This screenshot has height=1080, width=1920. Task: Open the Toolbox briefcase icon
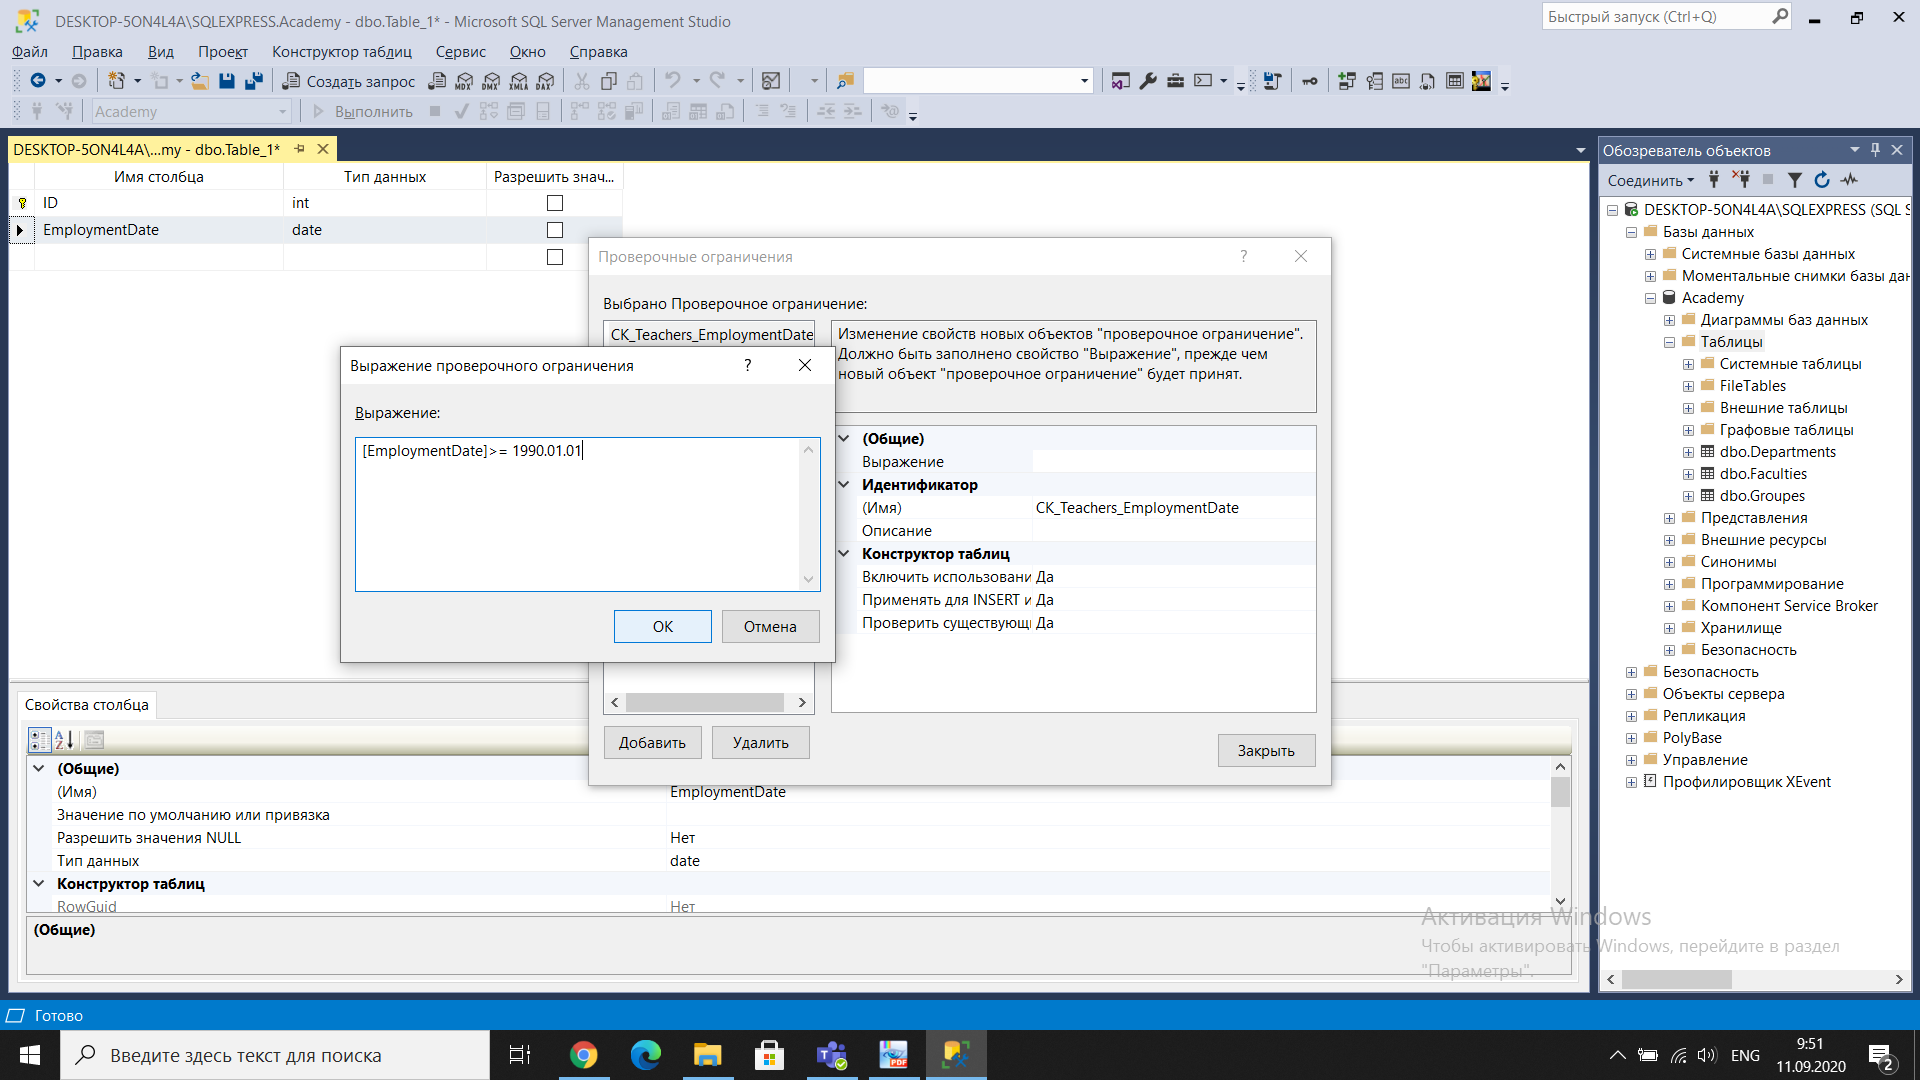click(1175, 81)
